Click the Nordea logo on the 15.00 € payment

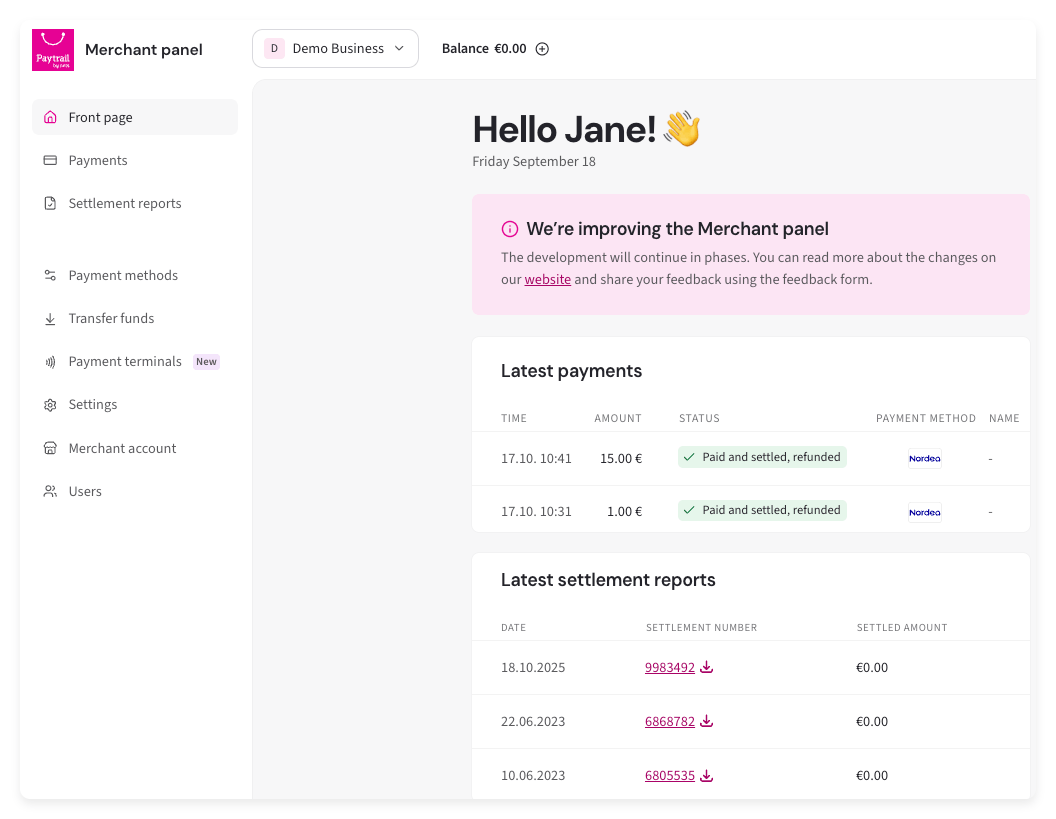[x=925, y=459]
